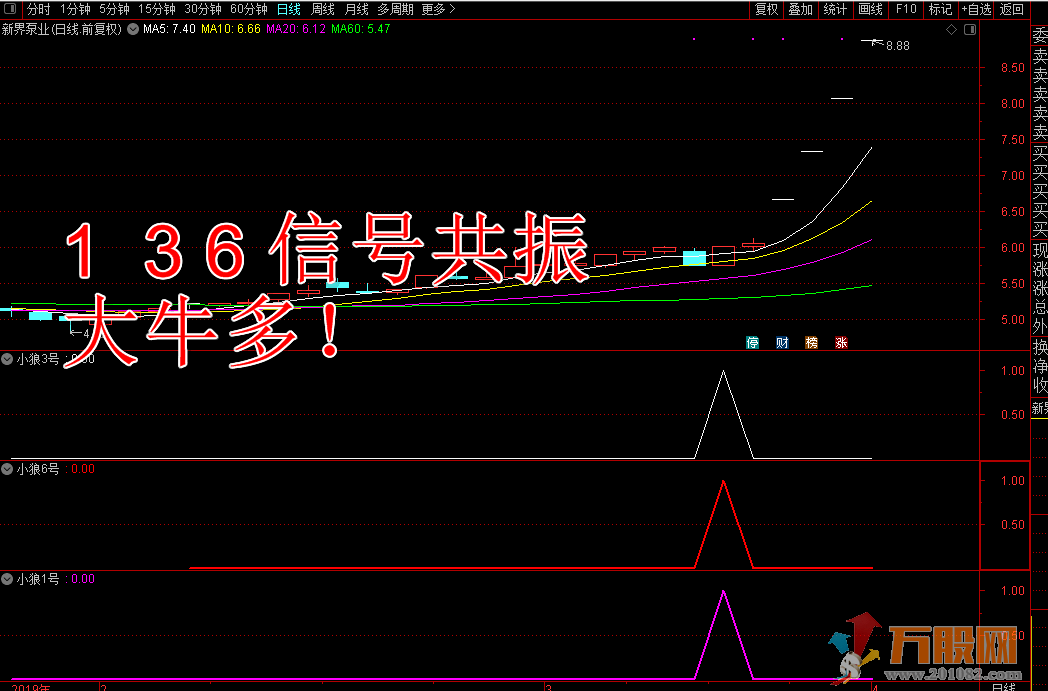
Task: Open the 复权 adjustment button
Action: [x=766, y=9]
